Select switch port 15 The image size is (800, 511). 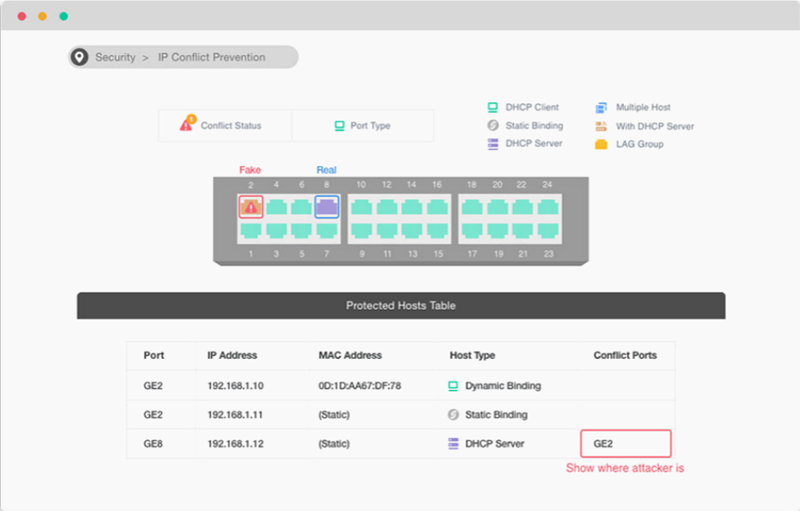click(x=437, y=231)
